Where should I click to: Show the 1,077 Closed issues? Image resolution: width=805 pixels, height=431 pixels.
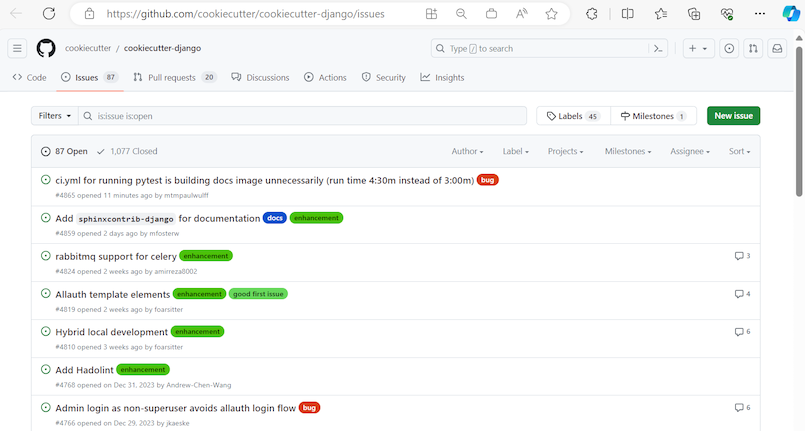(127, 151)
